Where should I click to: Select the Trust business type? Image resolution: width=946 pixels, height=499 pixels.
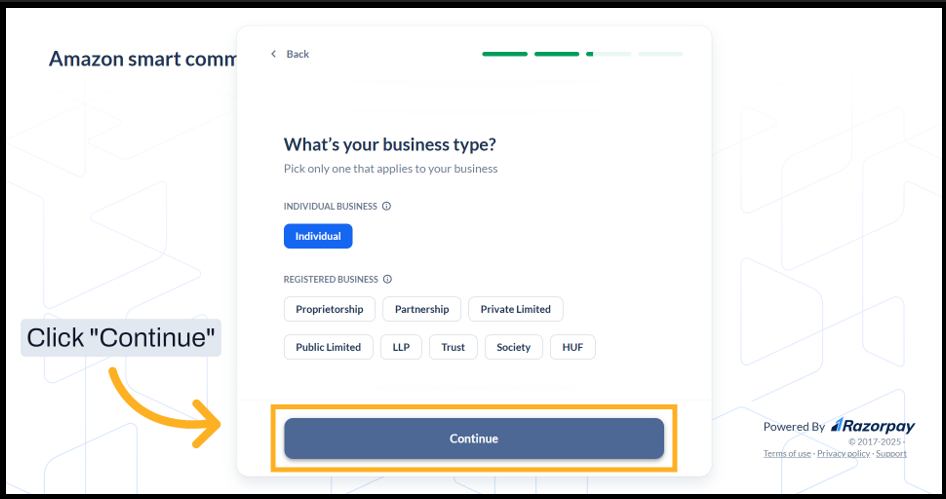coord(453,348)
